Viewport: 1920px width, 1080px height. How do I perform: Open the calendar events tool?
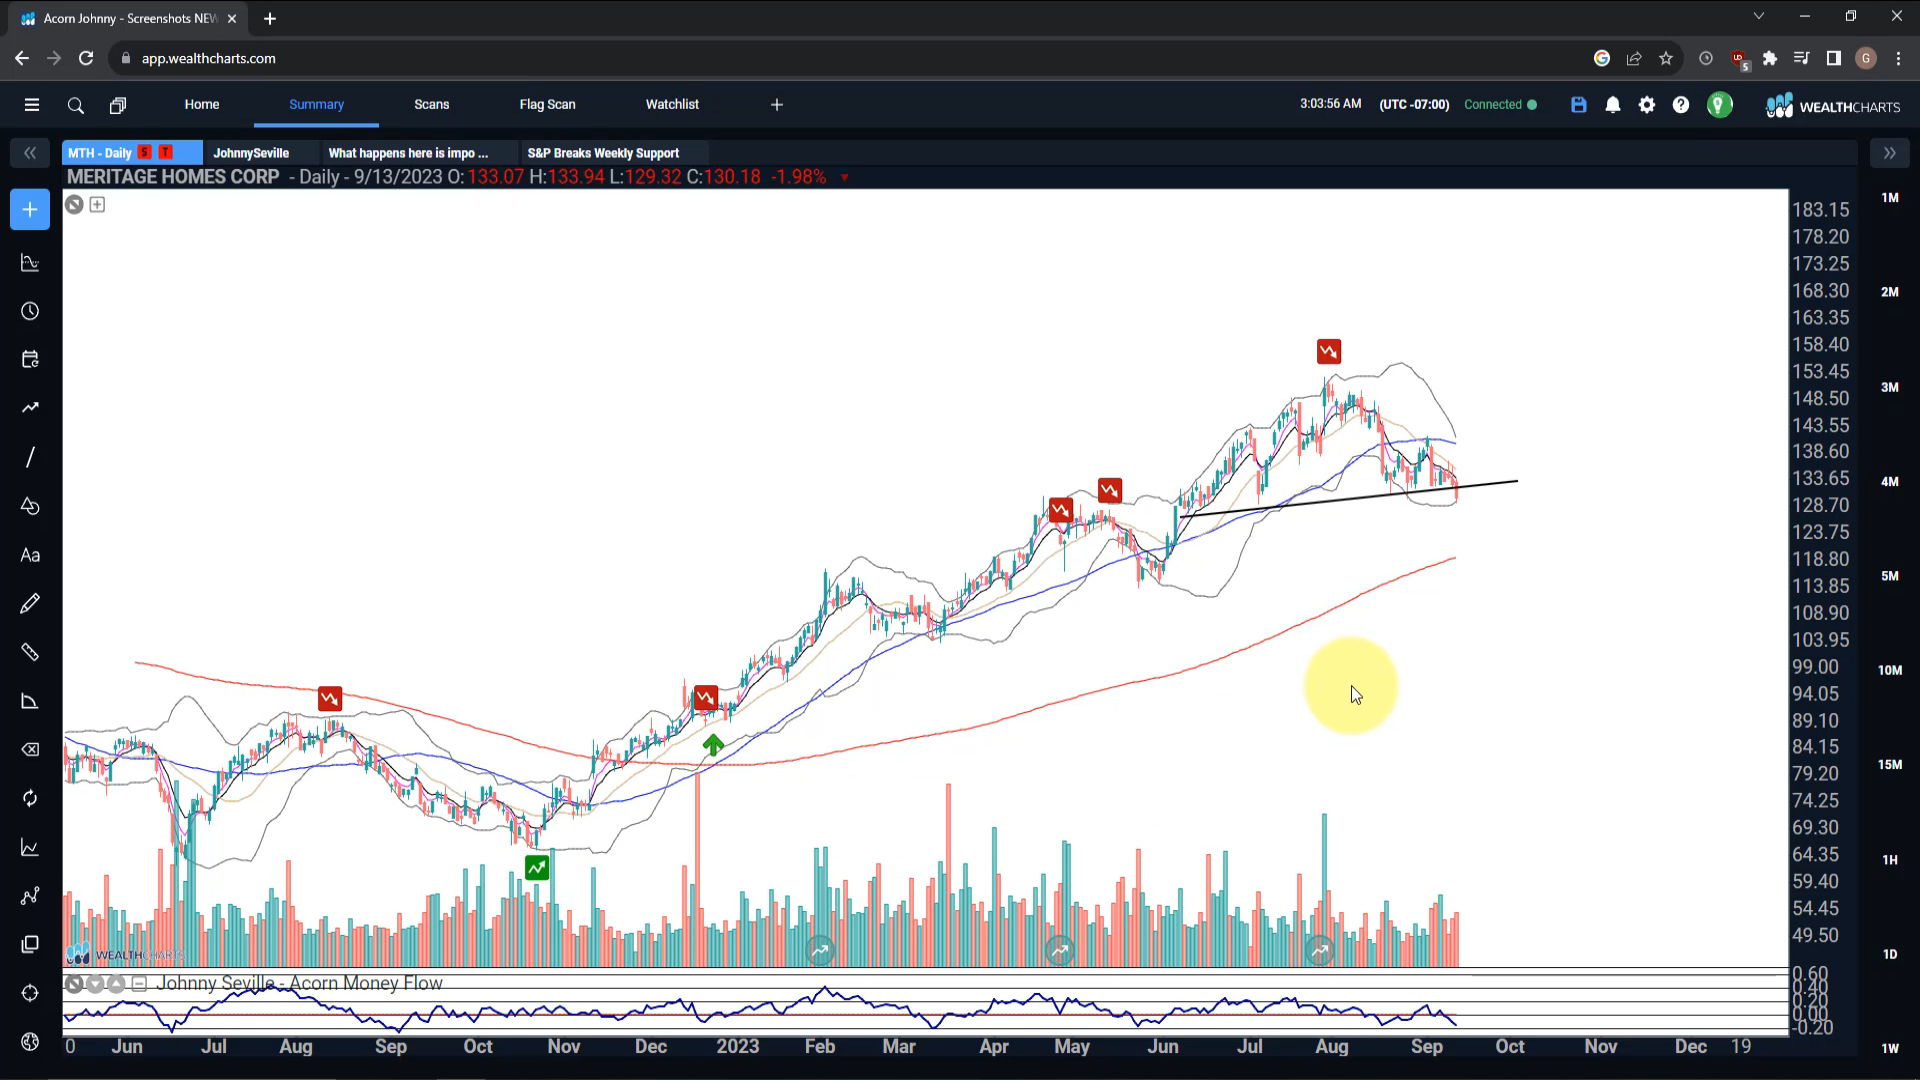point(30,359)
